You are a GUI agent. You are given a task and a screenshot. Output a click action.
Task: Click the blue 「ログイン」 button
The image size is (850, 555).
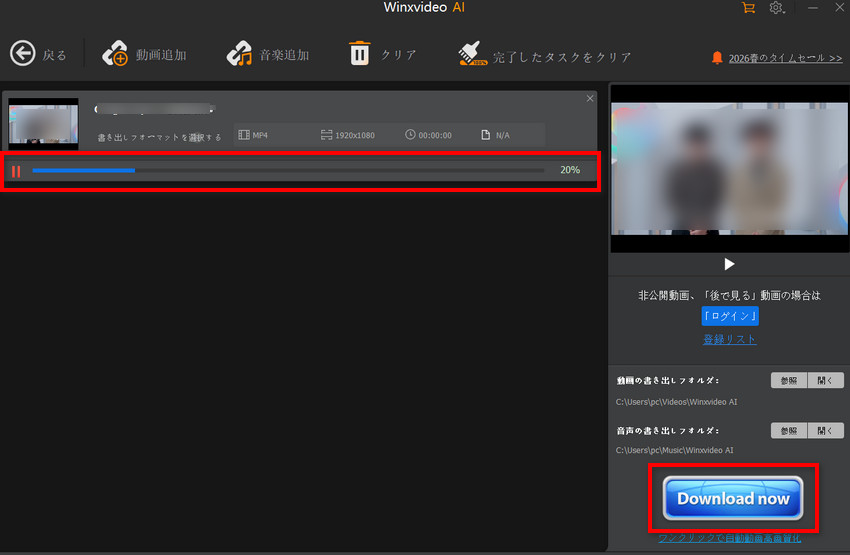(730, 316)
